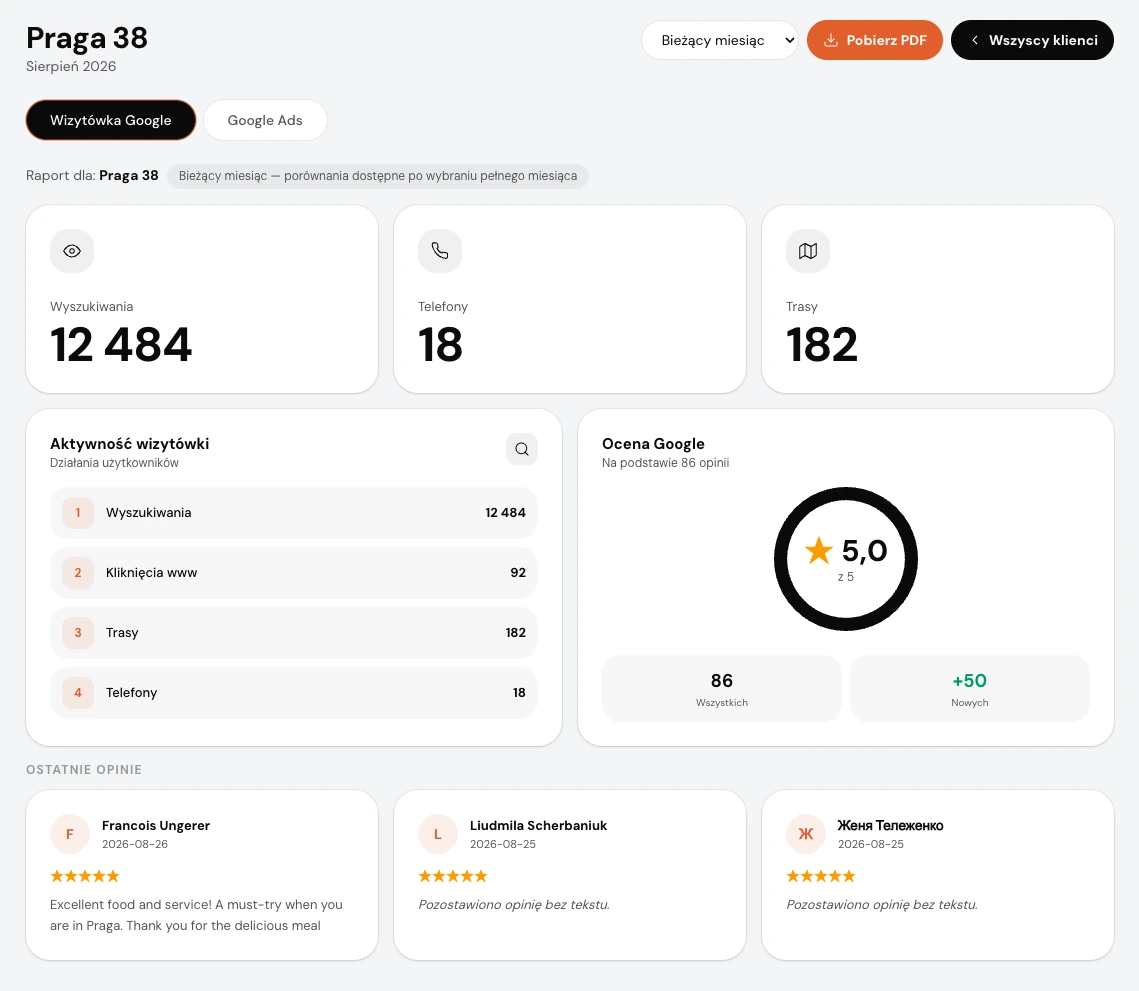Click the 182 value in Trasy card
The height and width of the screenshot is (991, 1139).
pos(822,344)
